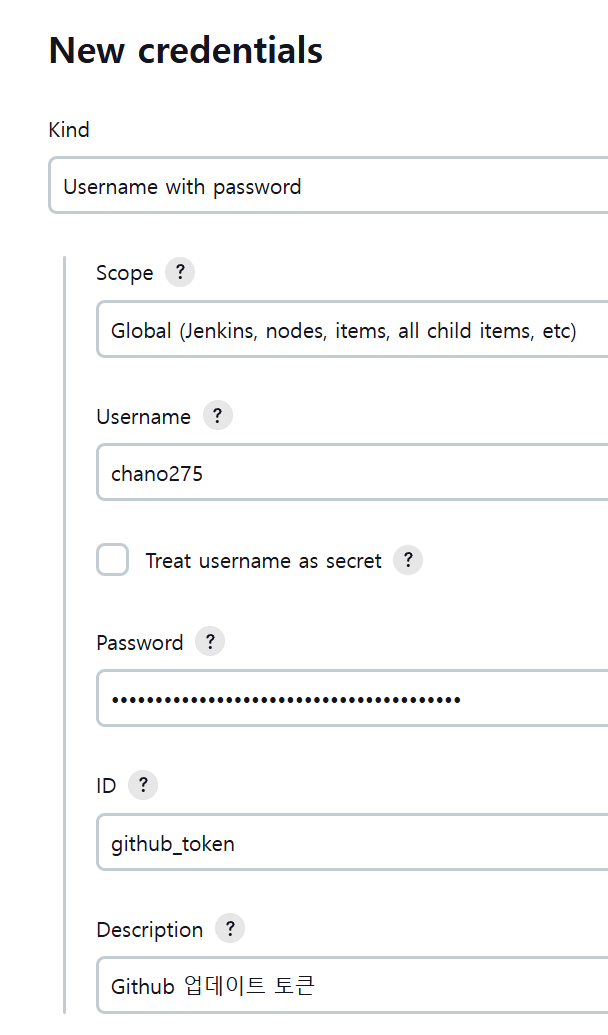Click the Kind label above the dropdown
608x1035 pixels.
(x=69, y=130)
